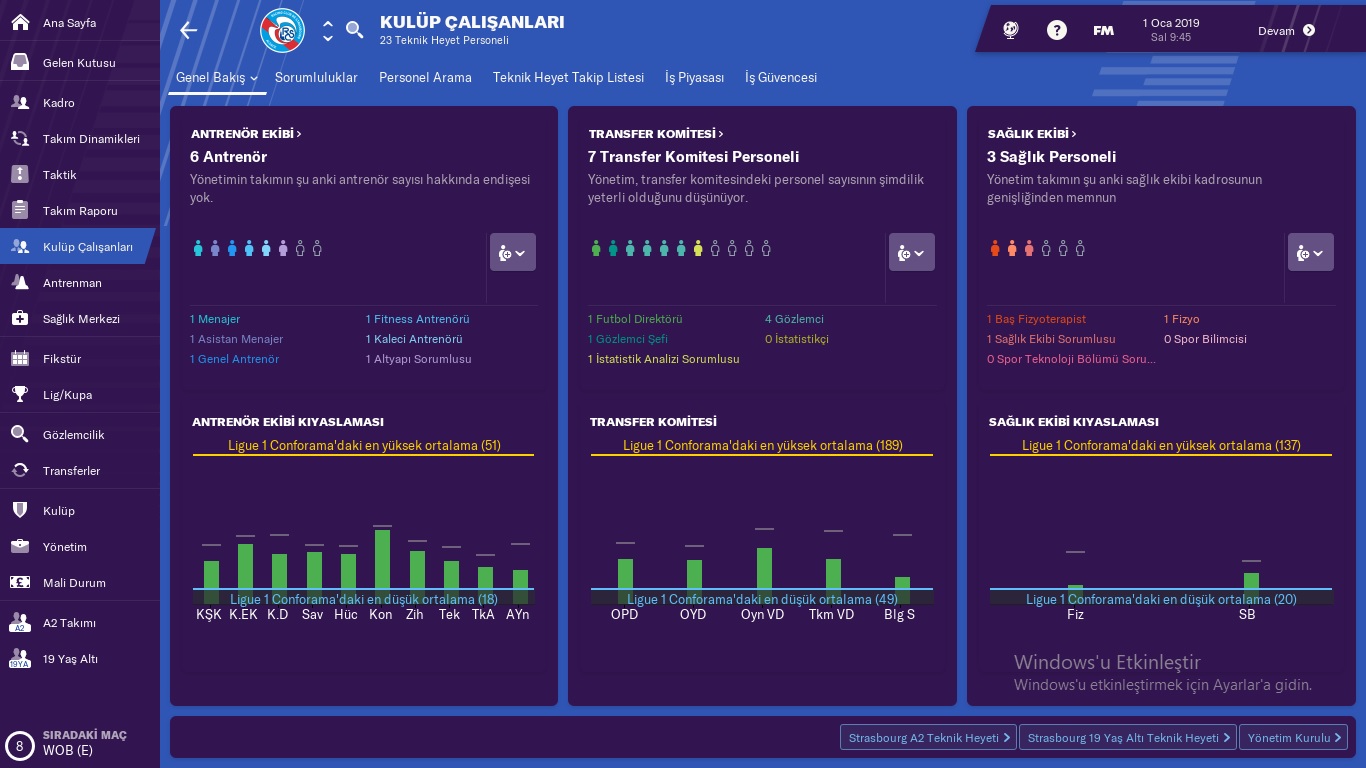Click the Strasbourg club badge
This screenshot has height=768, width=1366.
point(282,31)
